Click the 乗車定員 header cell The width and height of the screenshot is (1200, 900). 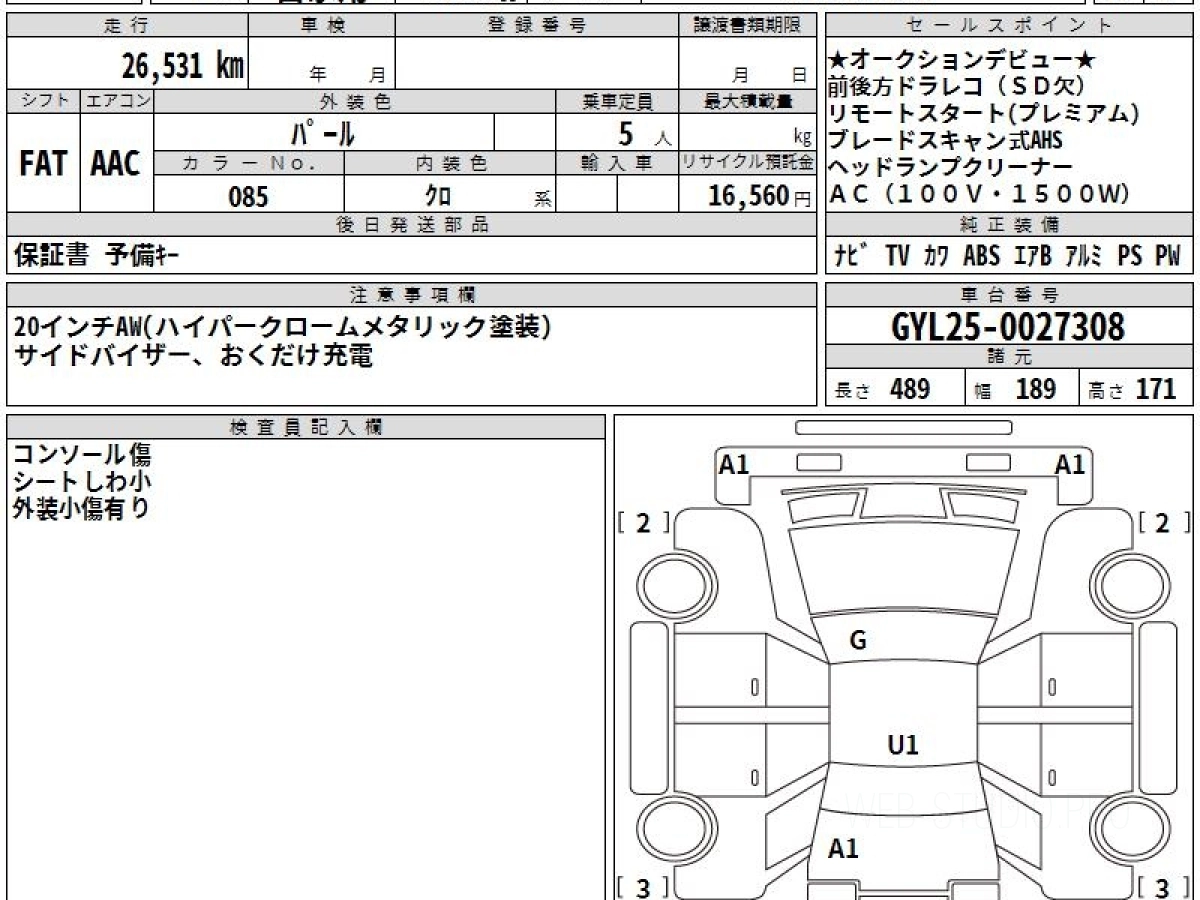[x=617, y=101]
